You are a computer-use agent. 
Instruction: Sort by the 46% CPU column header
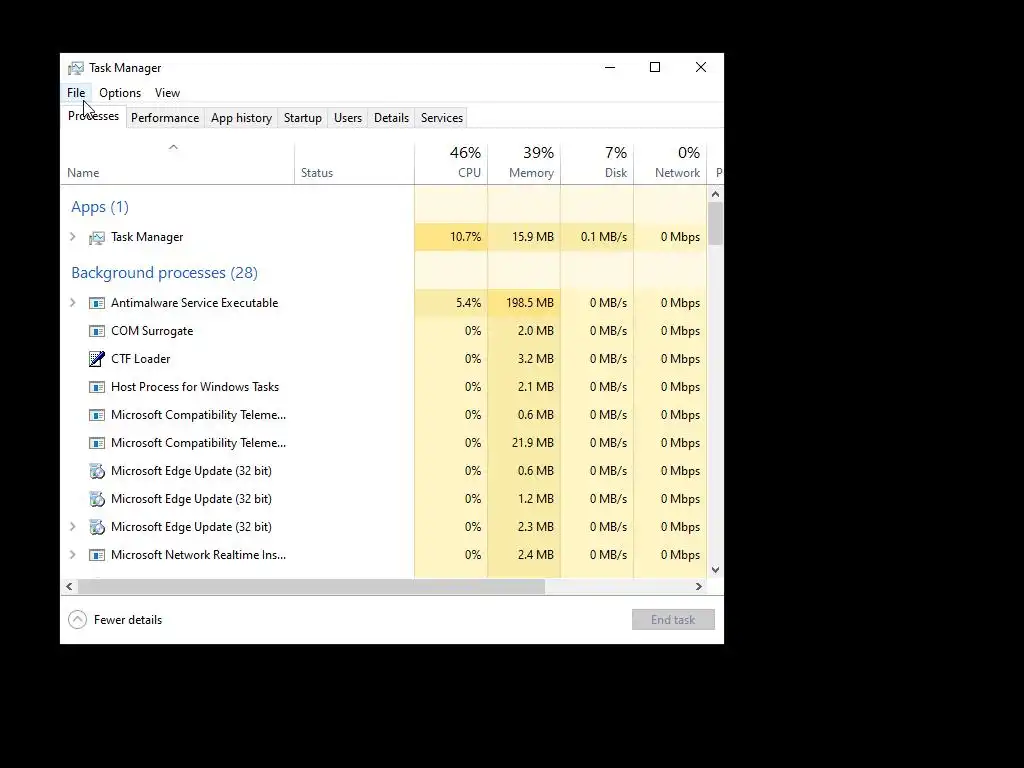pyautogui.click(x=451, y=163)
